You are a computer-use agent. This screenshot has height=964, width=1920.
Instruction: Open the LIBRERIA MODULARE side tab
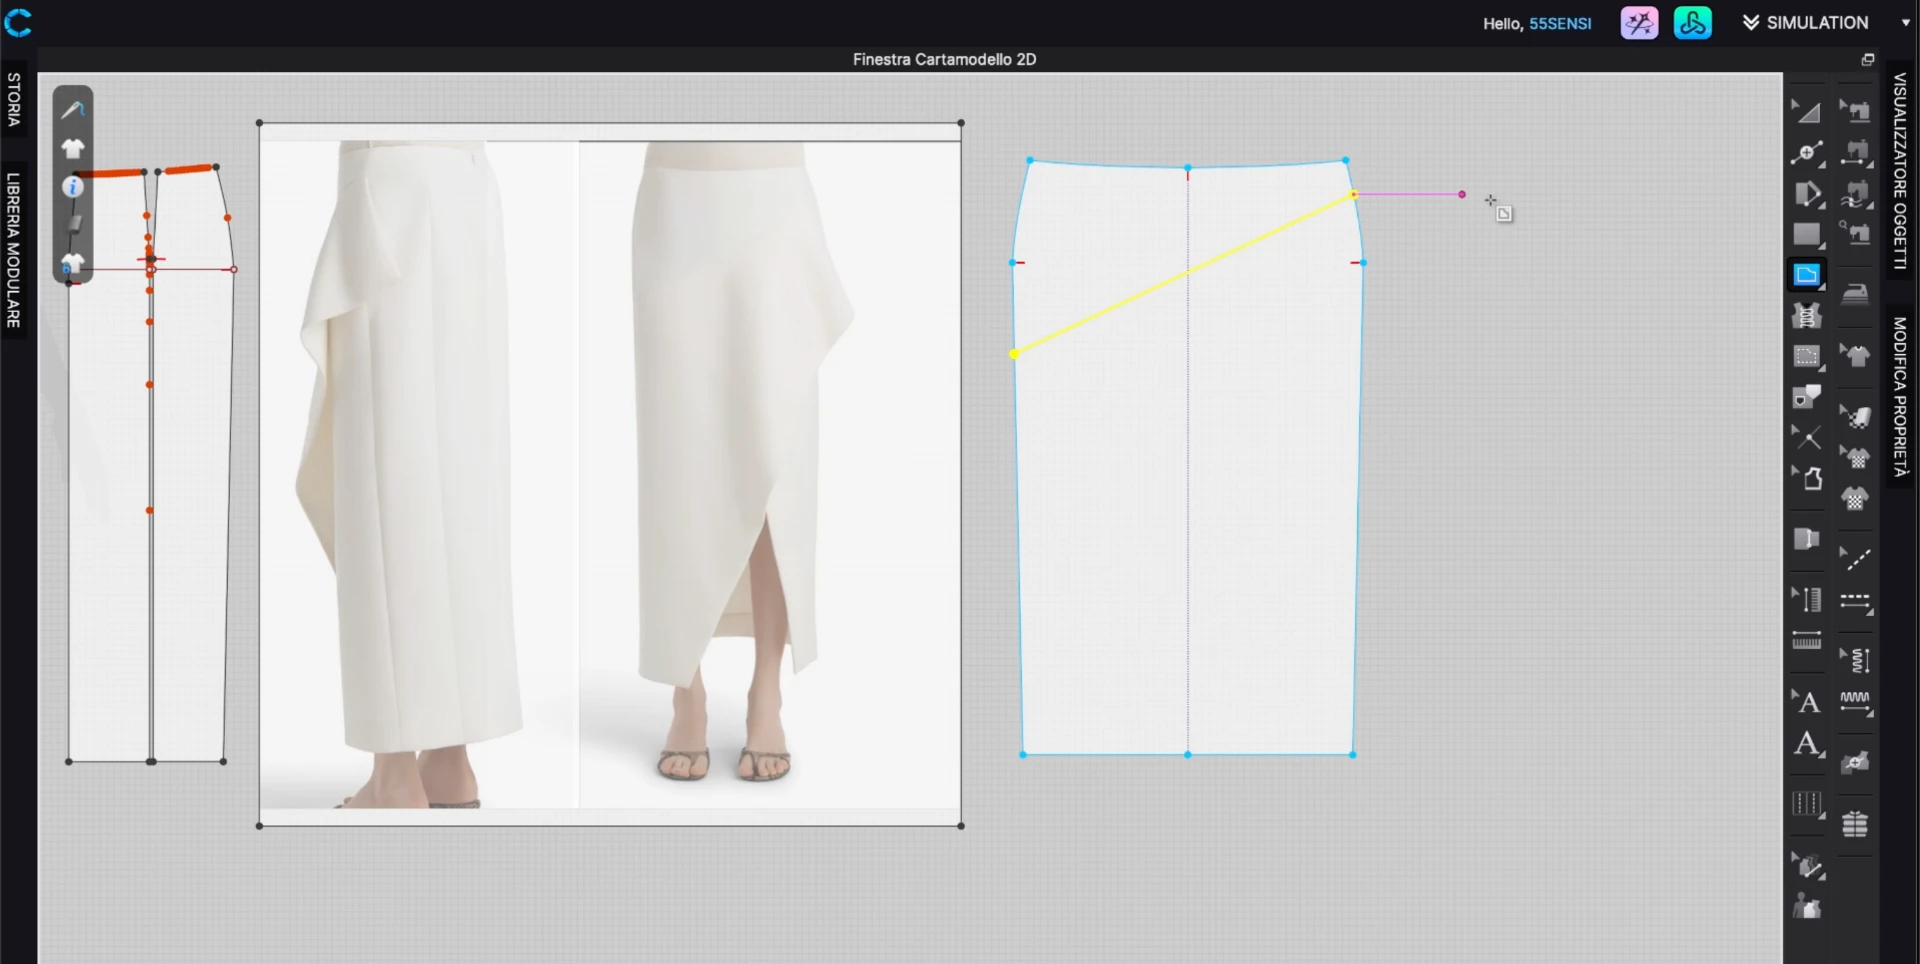14,250
